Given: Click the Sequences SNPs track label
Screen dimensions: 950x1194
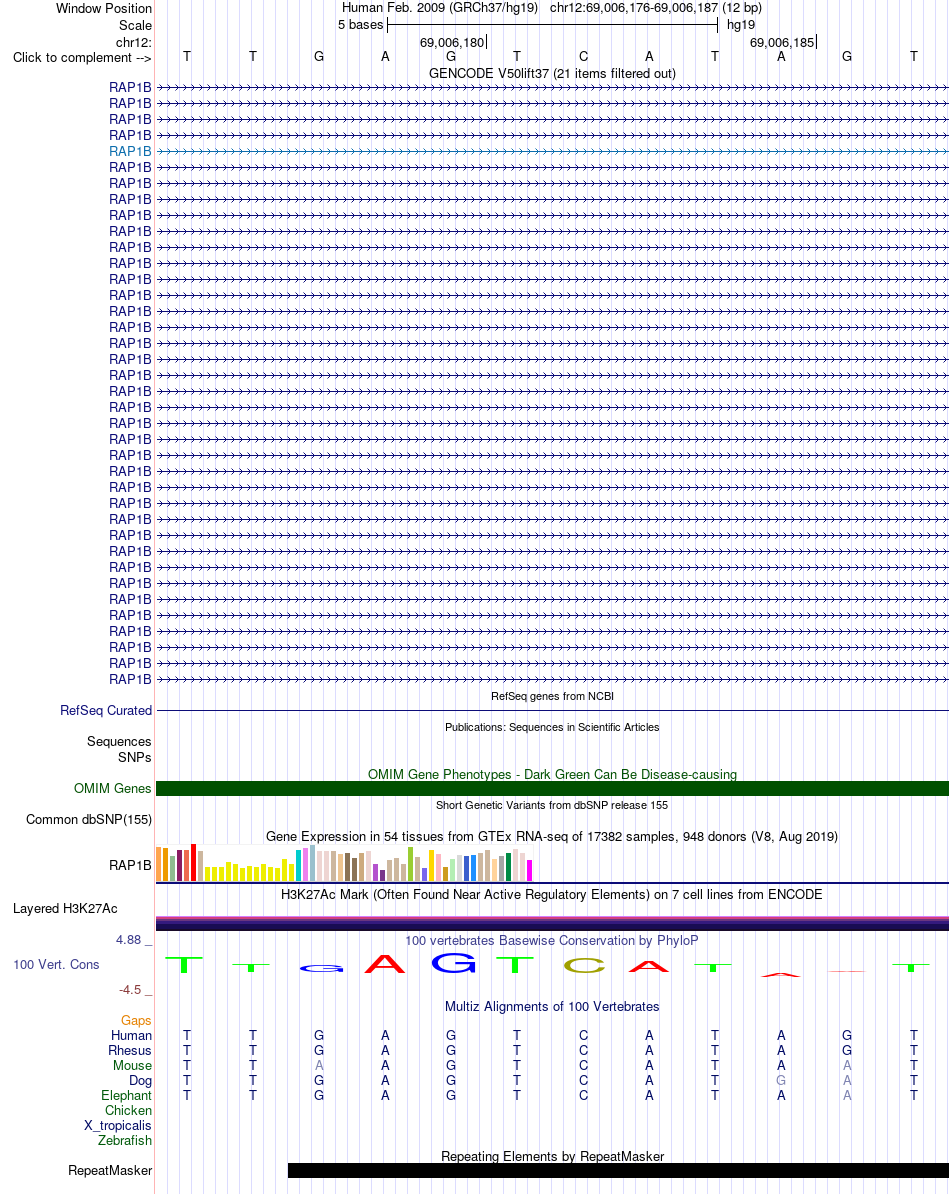Looking at the screenshot, I should coord(119,749).
